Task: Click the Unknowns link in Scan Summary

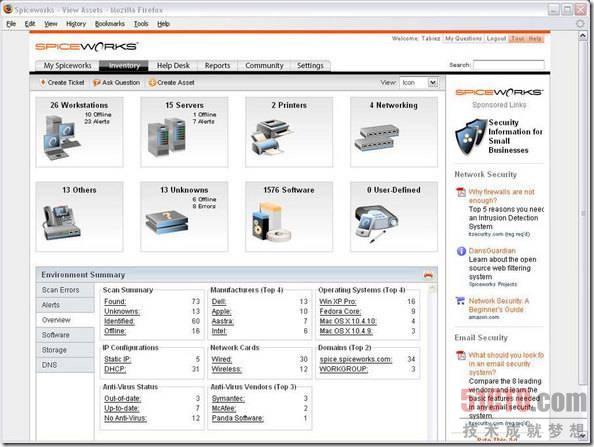Action: pyautogui.click(x=122, y=311)
